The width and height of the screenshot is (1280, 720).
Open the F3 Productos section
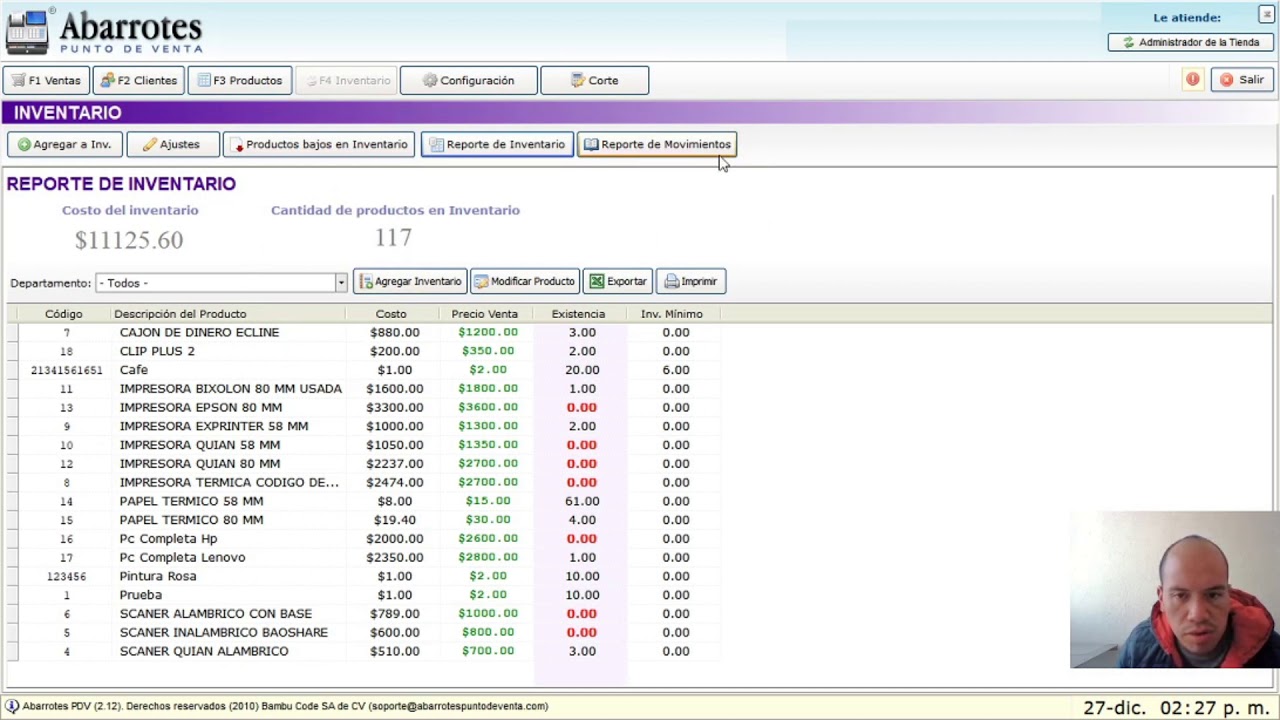coord(240,80)
